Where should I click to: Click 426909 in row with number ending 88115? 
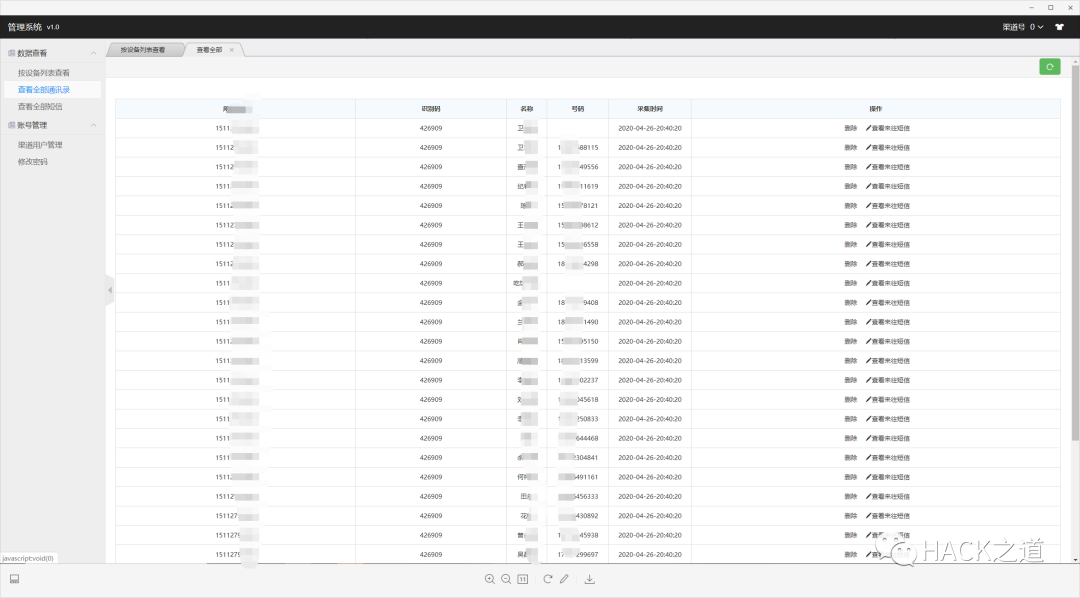click(x=430, y=147)
